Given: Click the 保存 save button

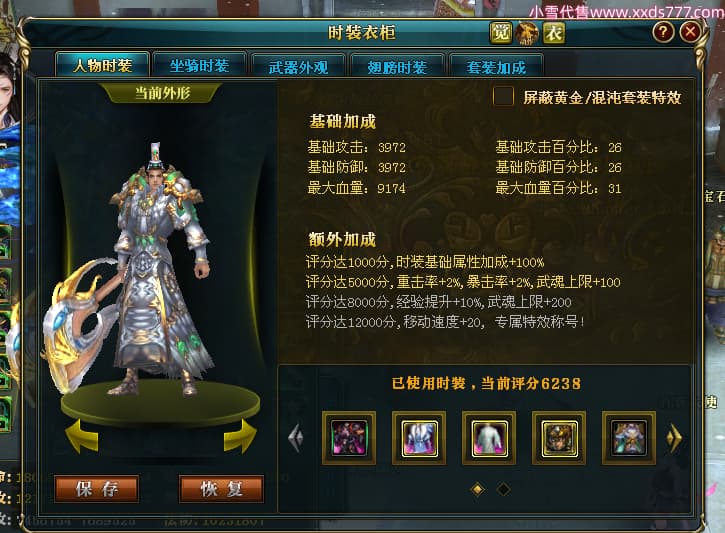Looking at the screenshot, I should pyautogui.click(x=97, y=489).
